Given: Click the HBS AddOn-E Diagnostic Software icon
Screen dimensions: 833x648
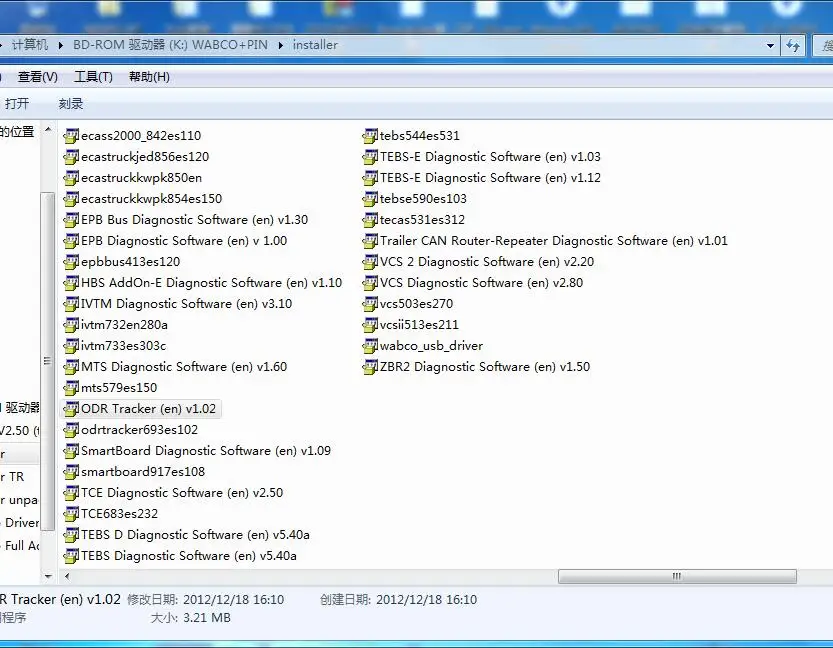Looking at the screenshot, I should (x=71, y=283).
